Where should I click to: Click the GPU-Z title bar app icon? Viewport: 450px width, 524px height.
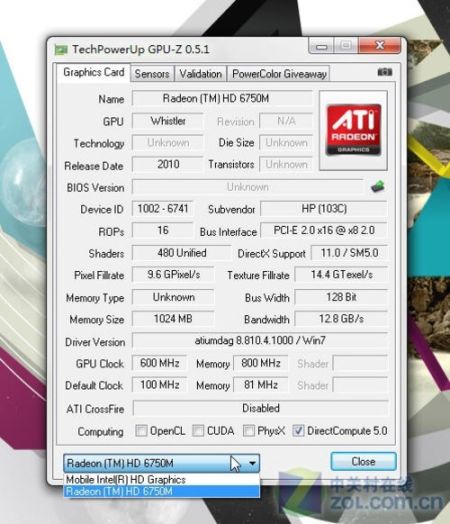point(61,50)
